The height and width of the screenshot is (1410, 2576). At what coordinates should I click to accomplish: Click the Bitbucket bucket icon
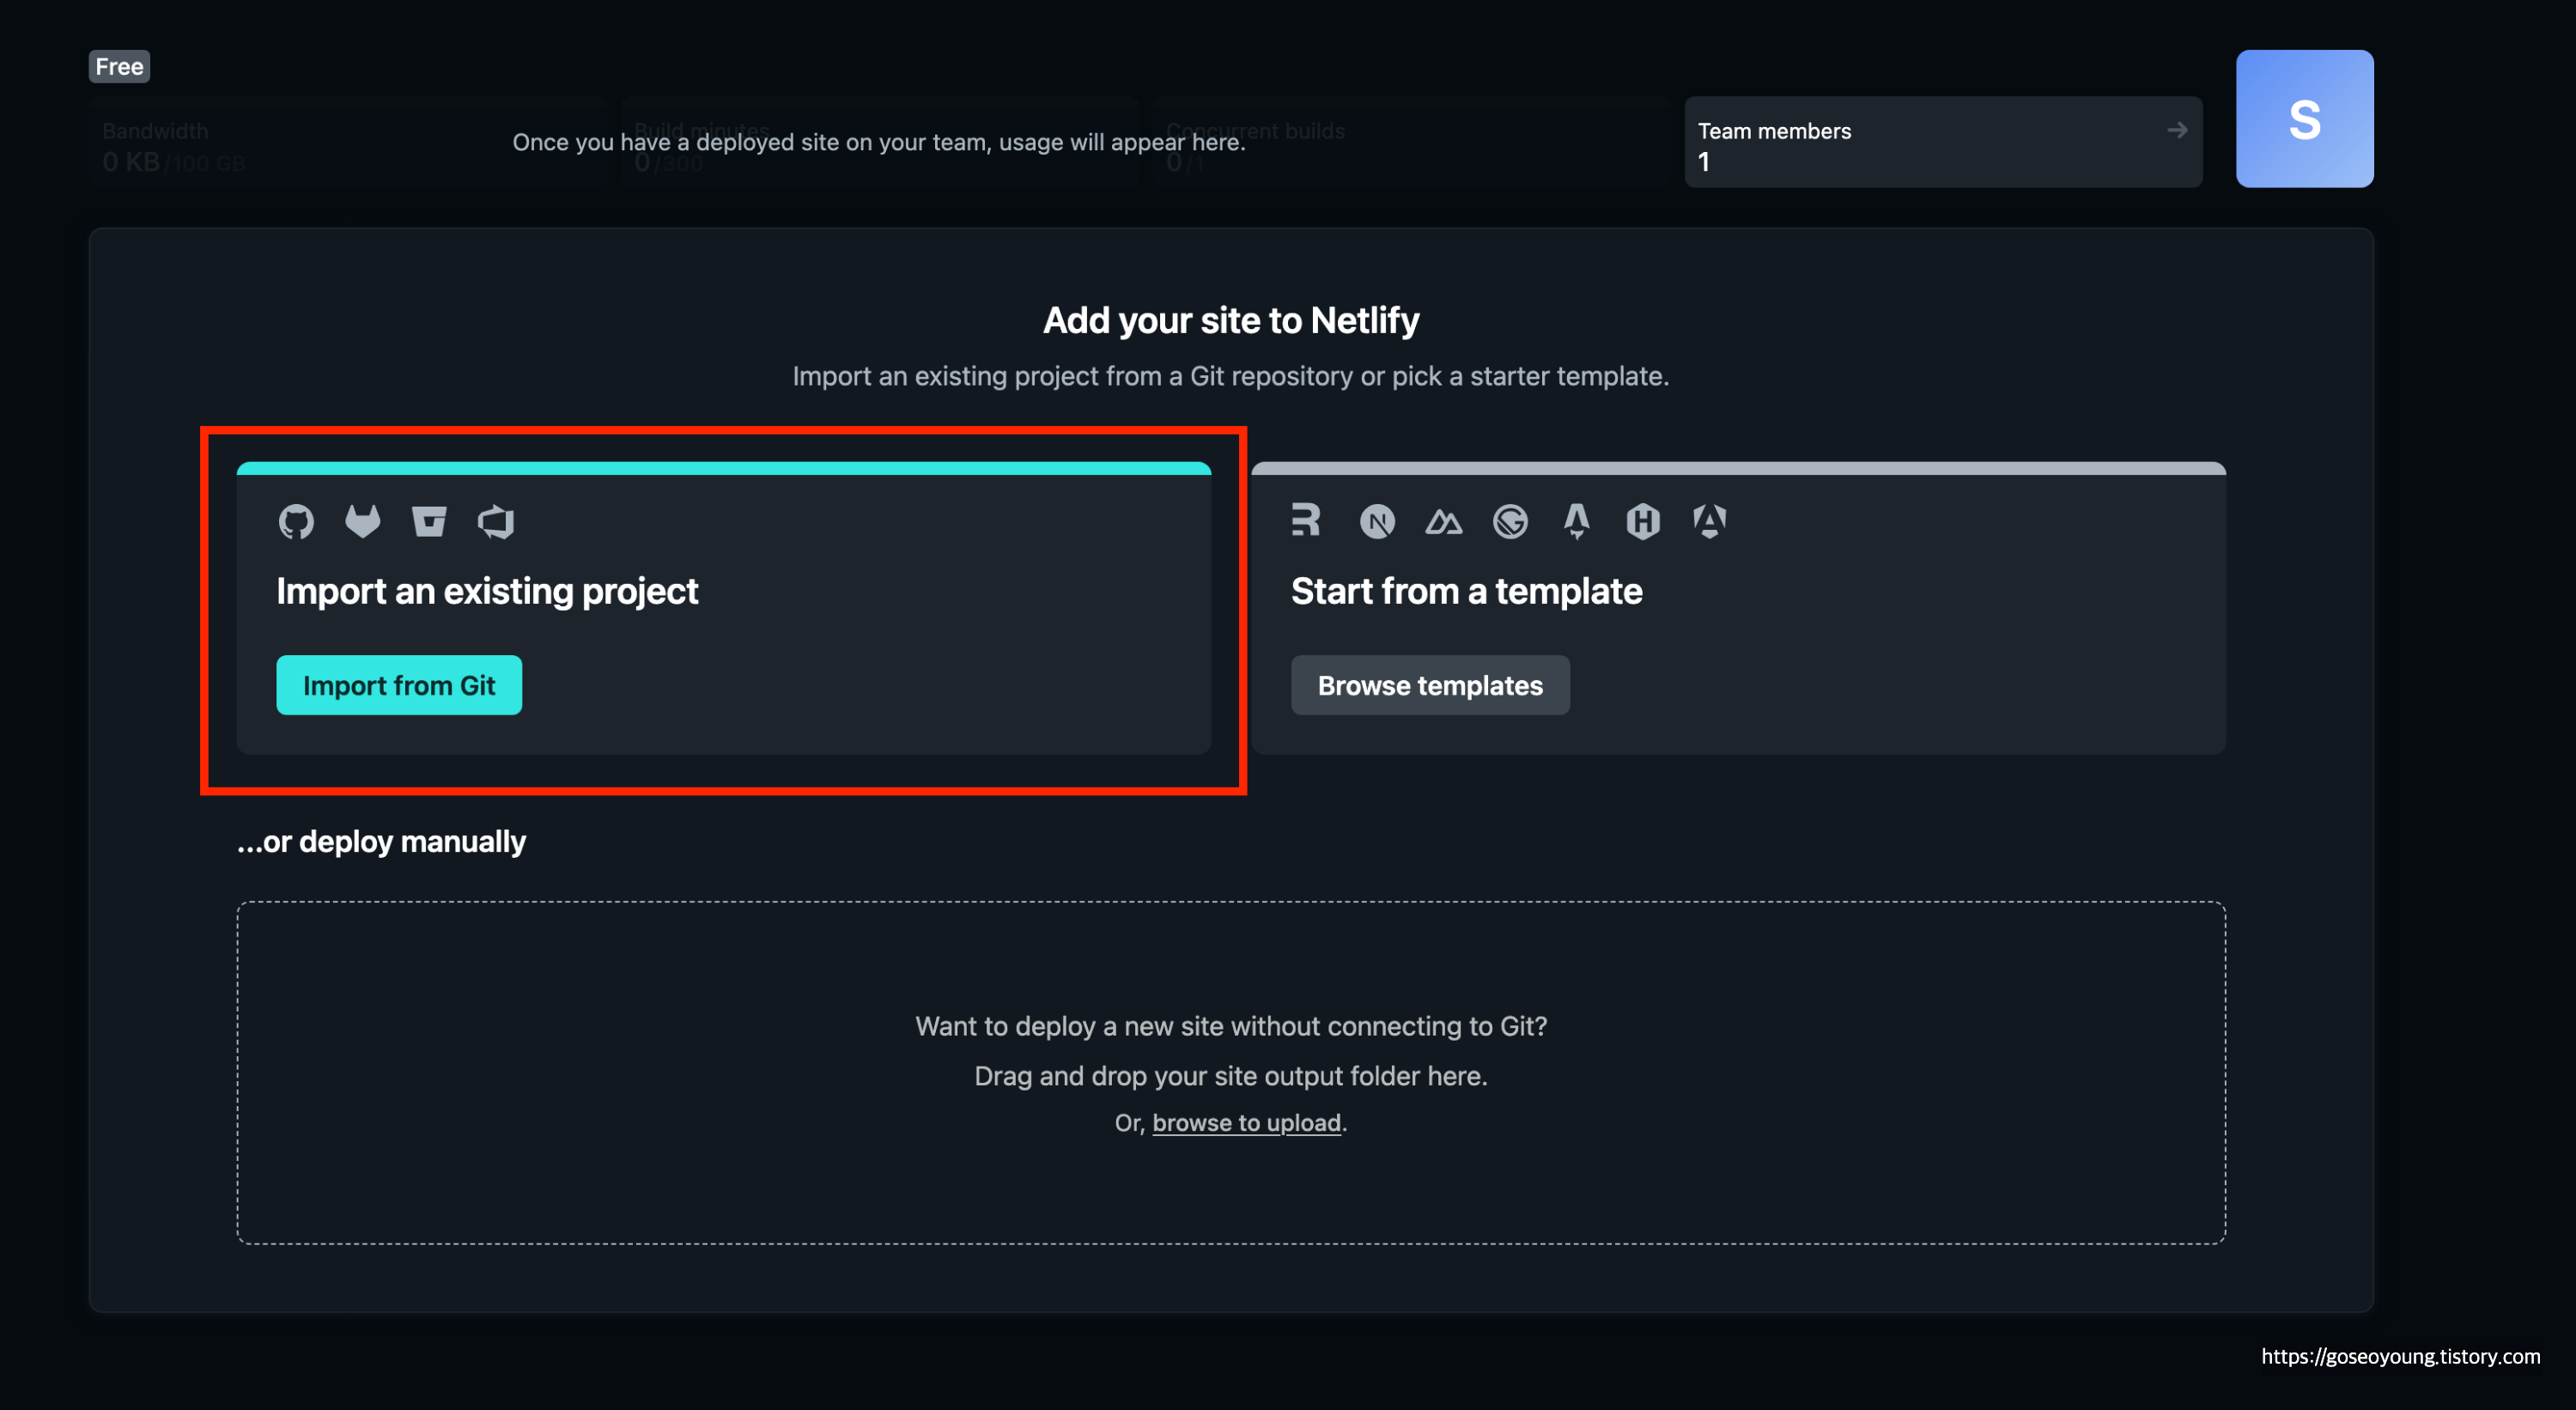coord(429,521)
